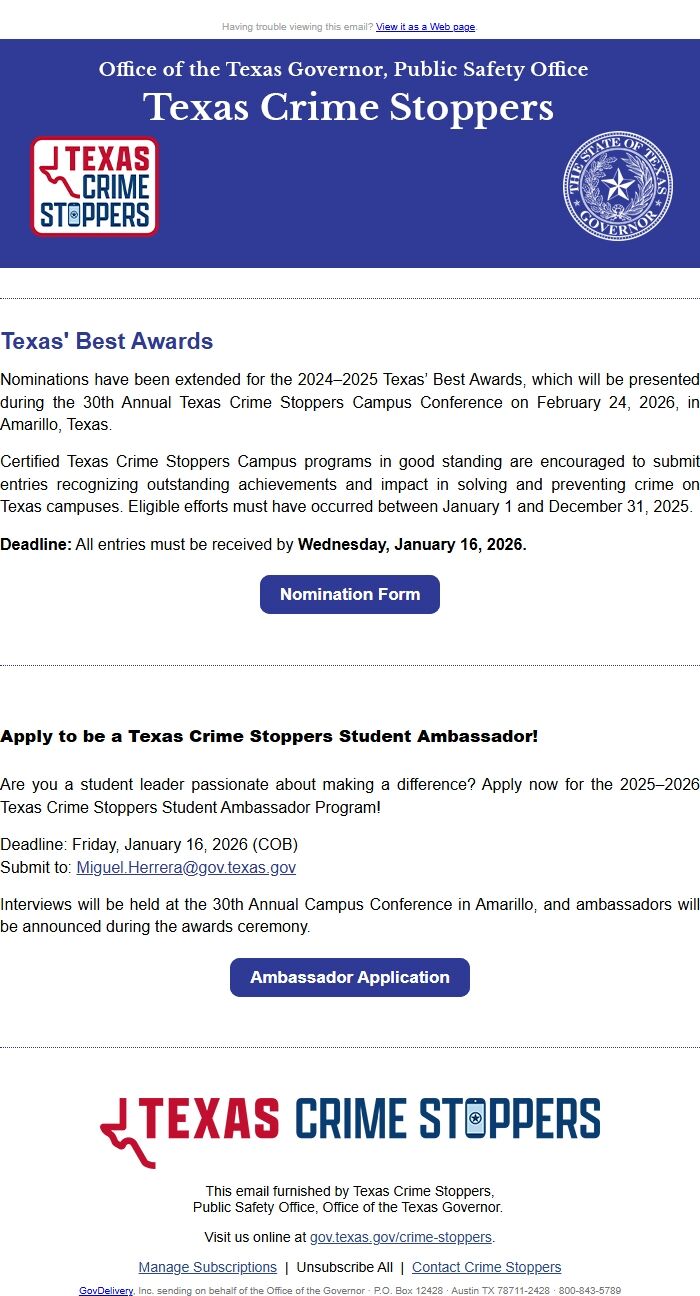700x1296 pixels.
Task: Click the bold 'Wednesday, January 16, 2026' deadline text
Action: click(412, 545)
